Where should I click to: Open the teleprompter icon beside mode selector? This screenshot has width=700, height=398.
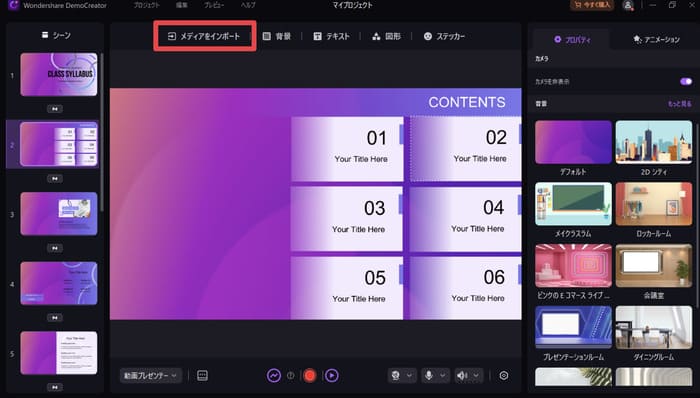coord(202,376)
